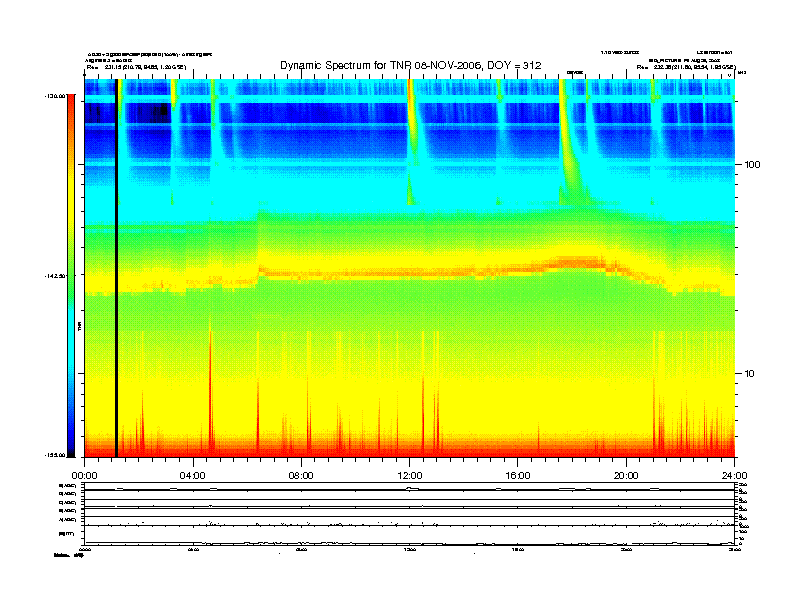The height and width of the screenshot is (612, 792).
Task: Click the black vertical data gap line
Action: (x=116, y=268)
